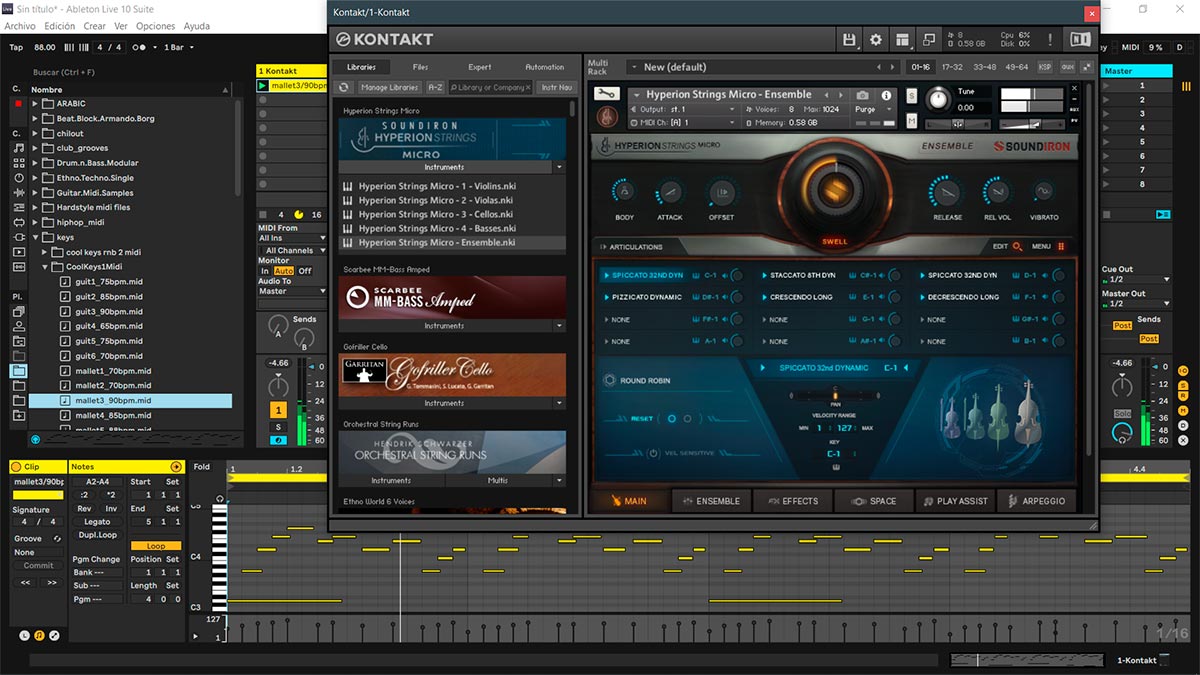Click the Legato button in Notes panel

pyautogui.click(x=97, y=522)
